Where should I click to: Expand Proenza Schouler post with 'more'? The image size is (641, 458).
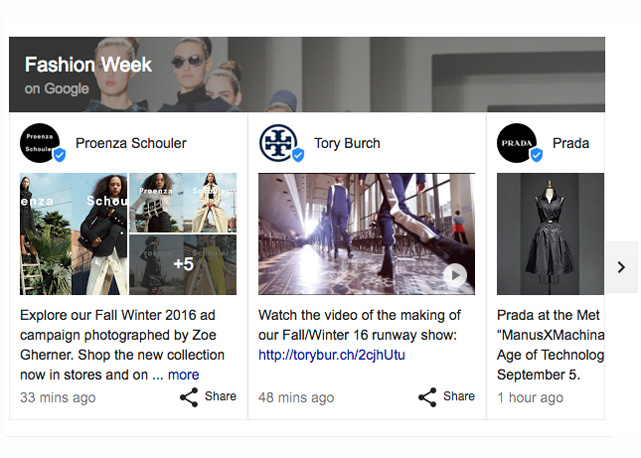[x=183, y=375]
